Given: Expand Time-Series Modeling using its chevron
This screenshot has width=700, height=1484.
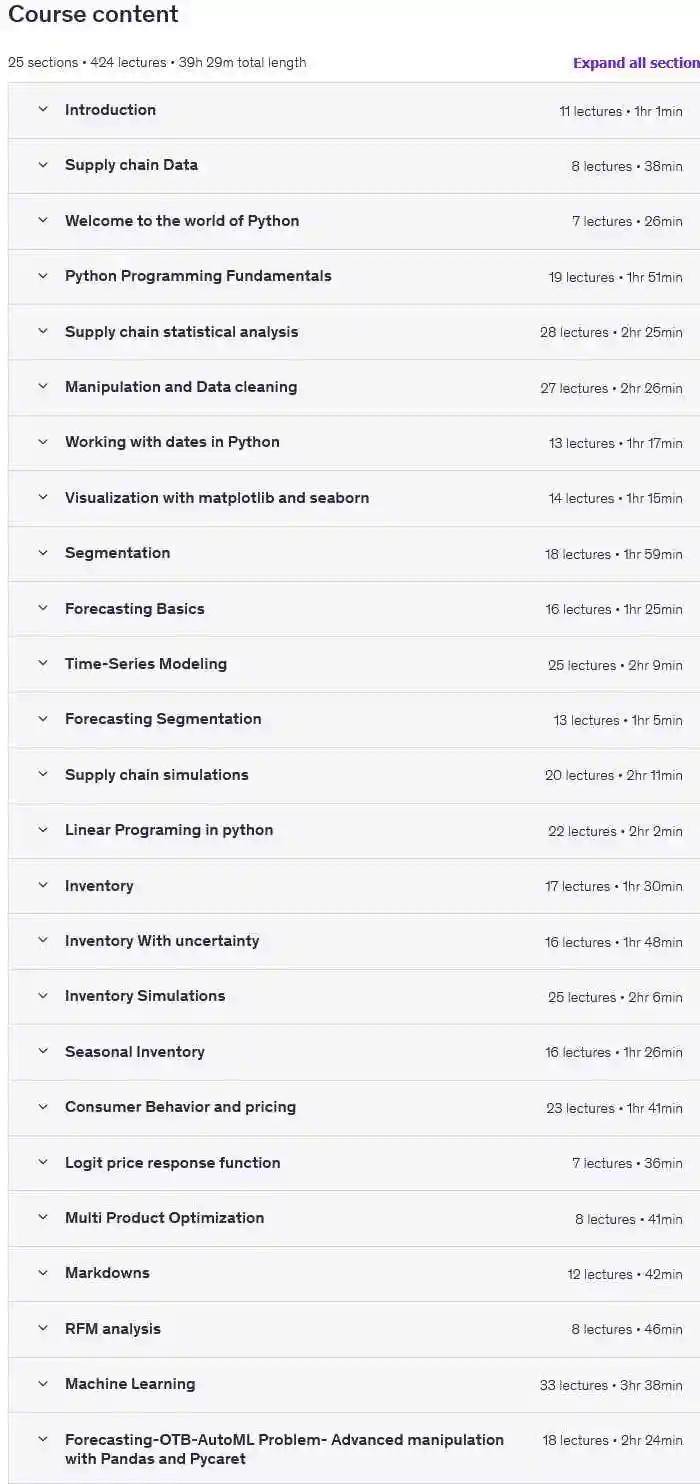Looking at the screenshot, I should point(43,664).
